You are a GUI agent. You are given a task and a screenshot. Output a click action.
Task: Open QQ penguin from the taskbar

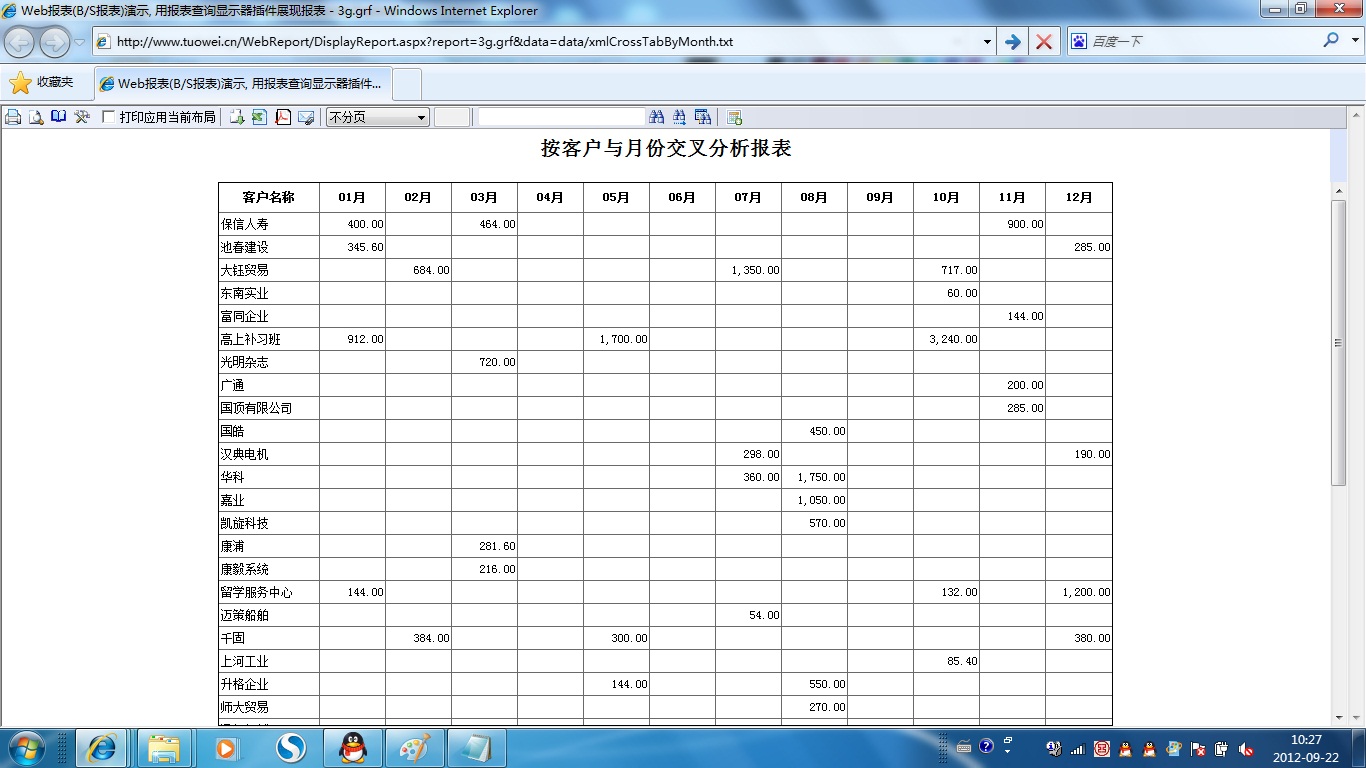coord(352,747)
